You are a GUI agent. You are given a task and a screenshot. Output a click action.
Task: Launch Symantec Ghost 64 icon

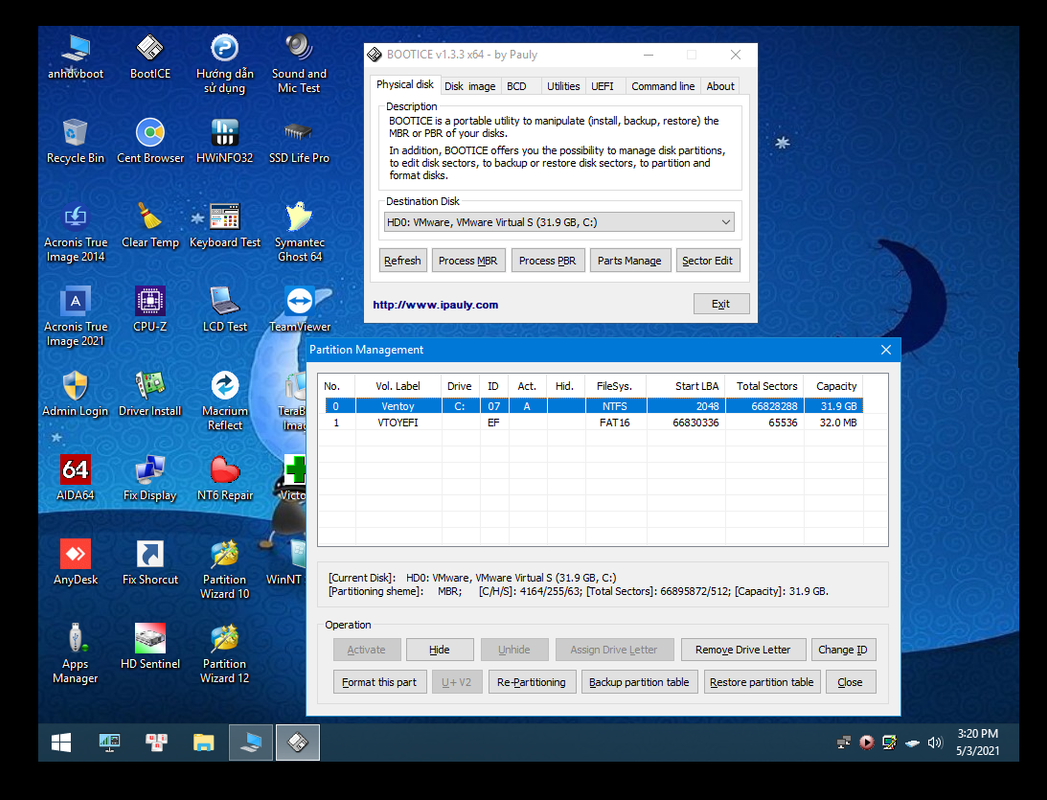coord(299,232)
